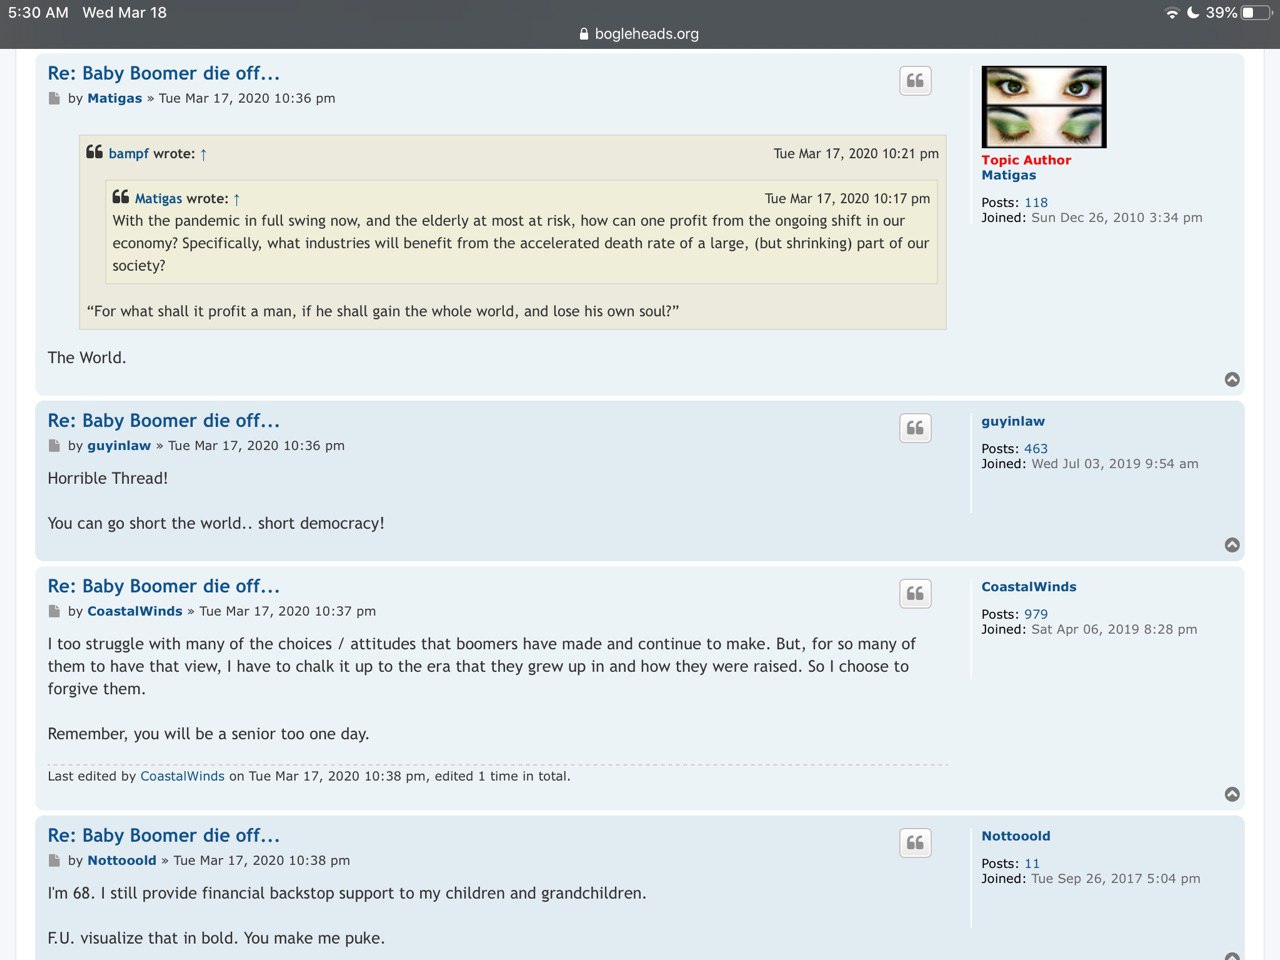View Matigas's 118 posts
1280x960 pixels.
[1036, 202]
